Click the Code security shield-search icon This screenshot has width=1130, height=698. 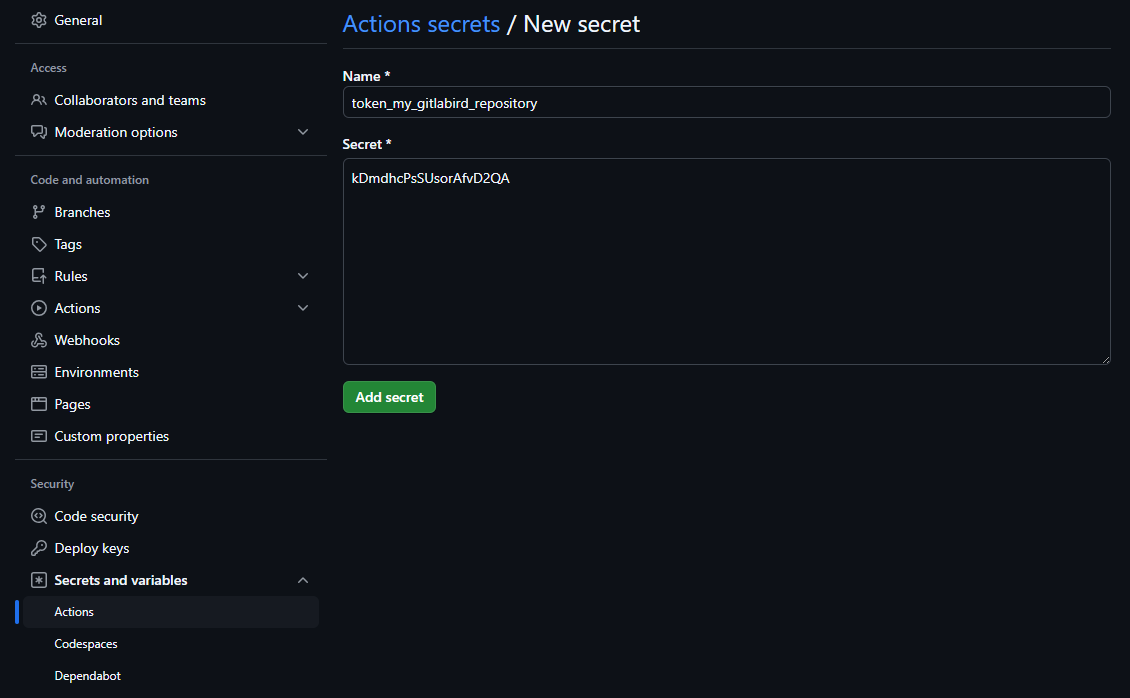tap(39, 516)
